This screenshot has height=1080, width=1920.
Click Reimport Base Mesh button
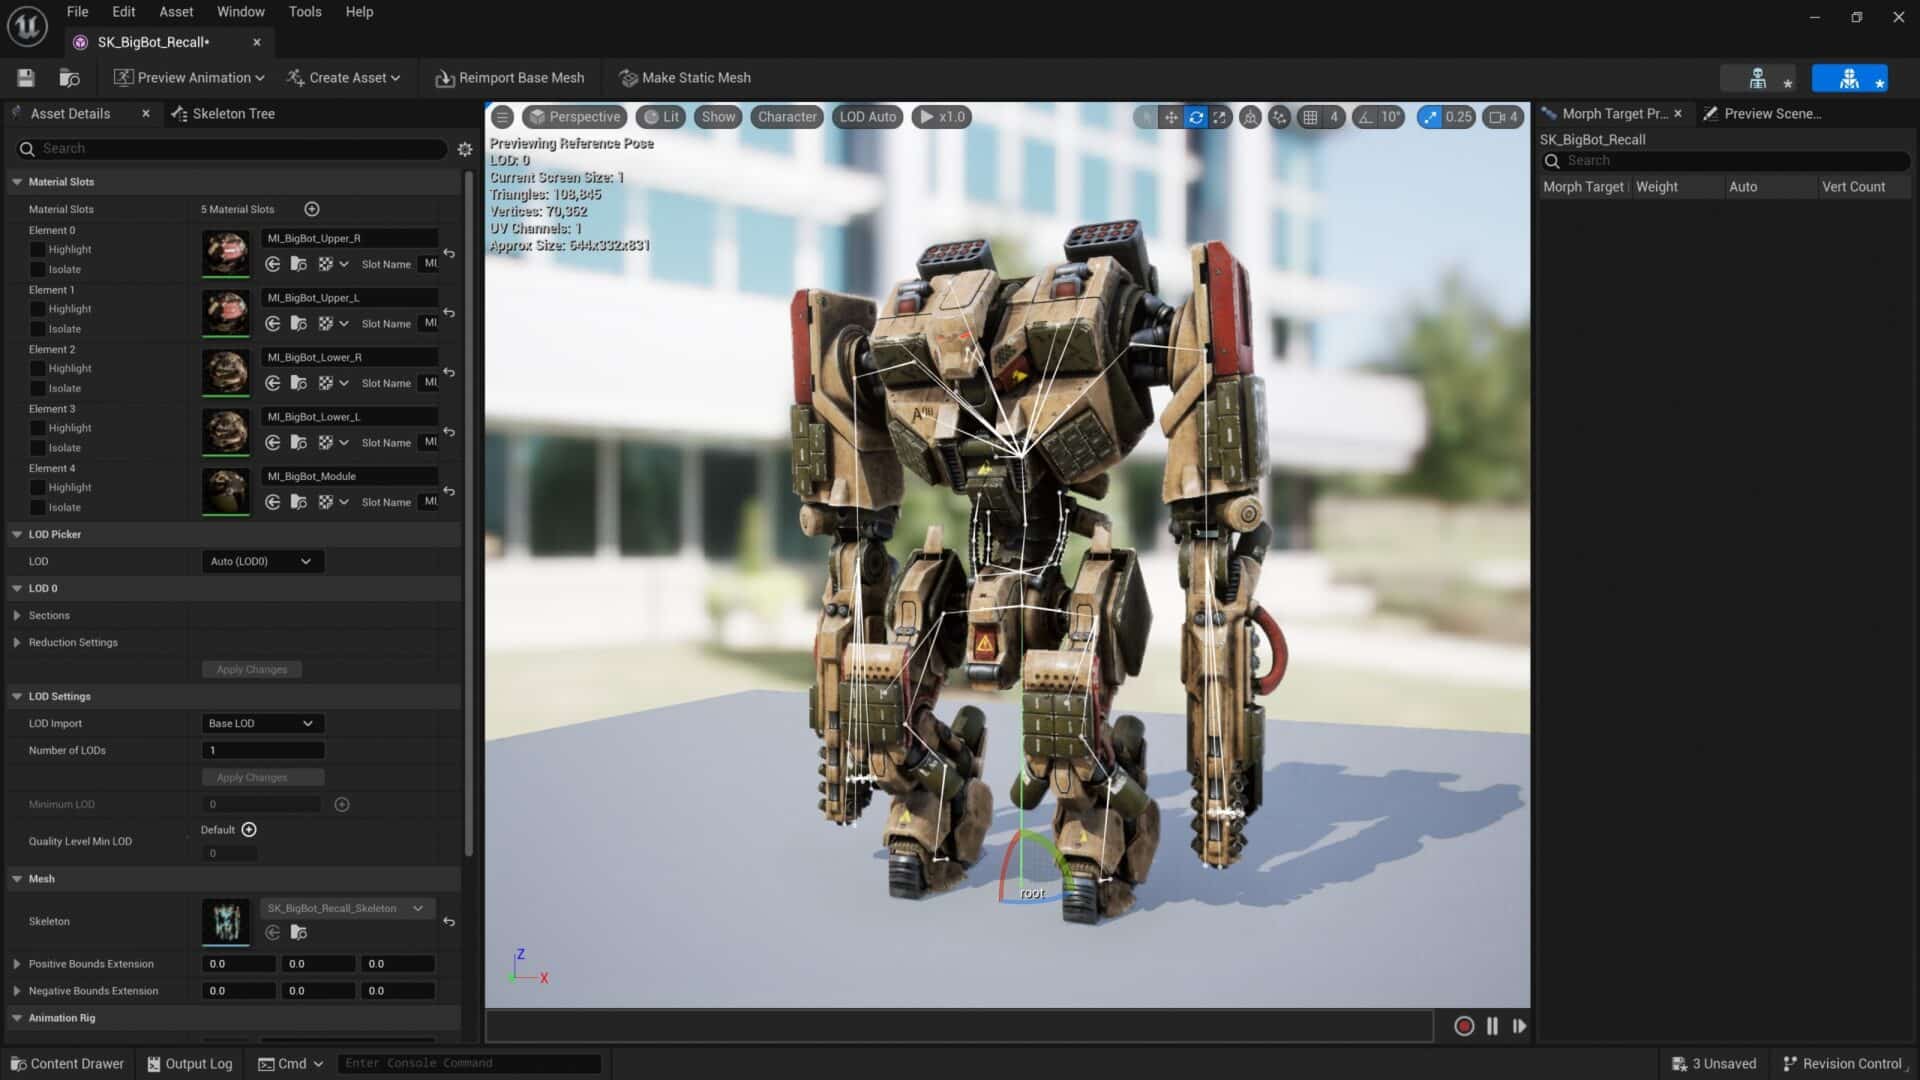510,78
